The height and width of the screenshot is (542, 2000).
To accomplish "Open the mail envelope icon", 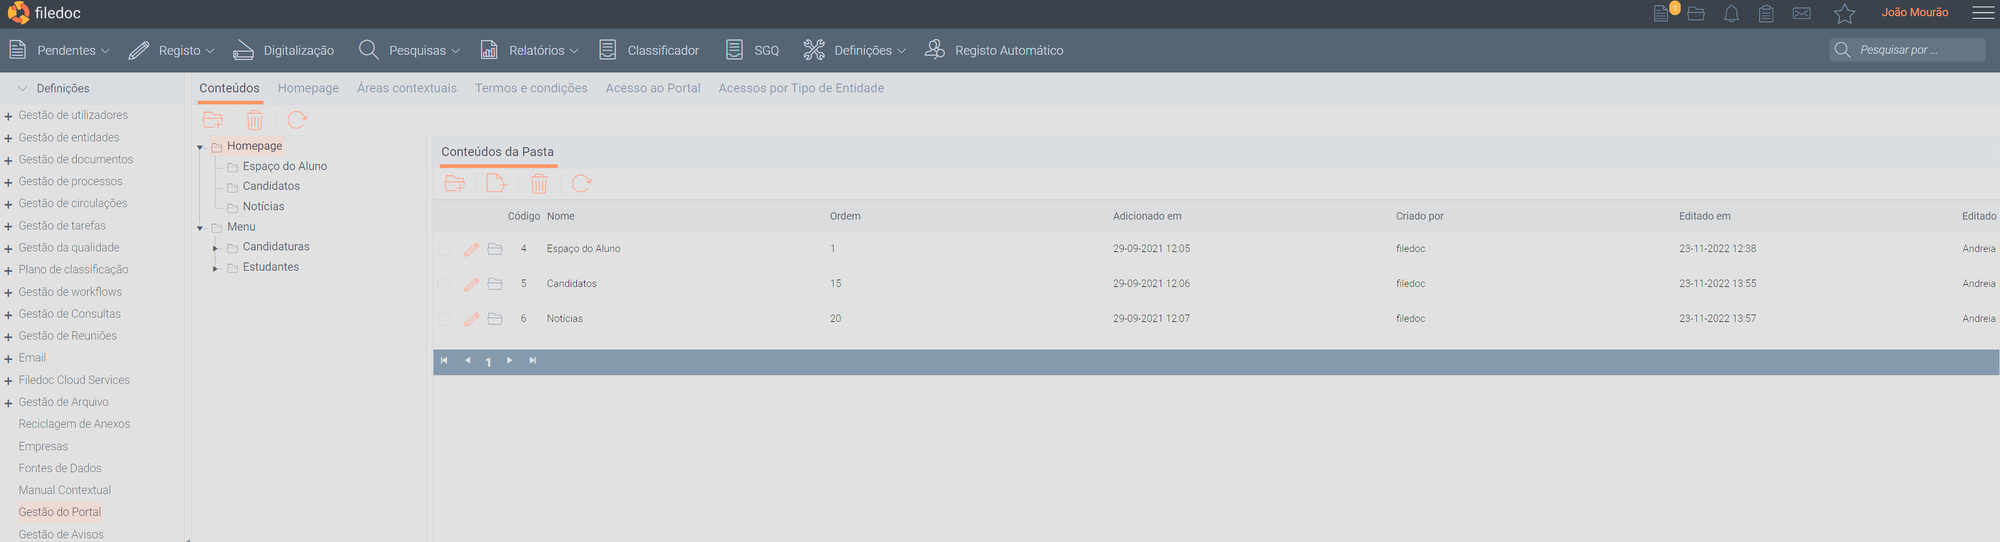I will click(x=1802, y=13).
